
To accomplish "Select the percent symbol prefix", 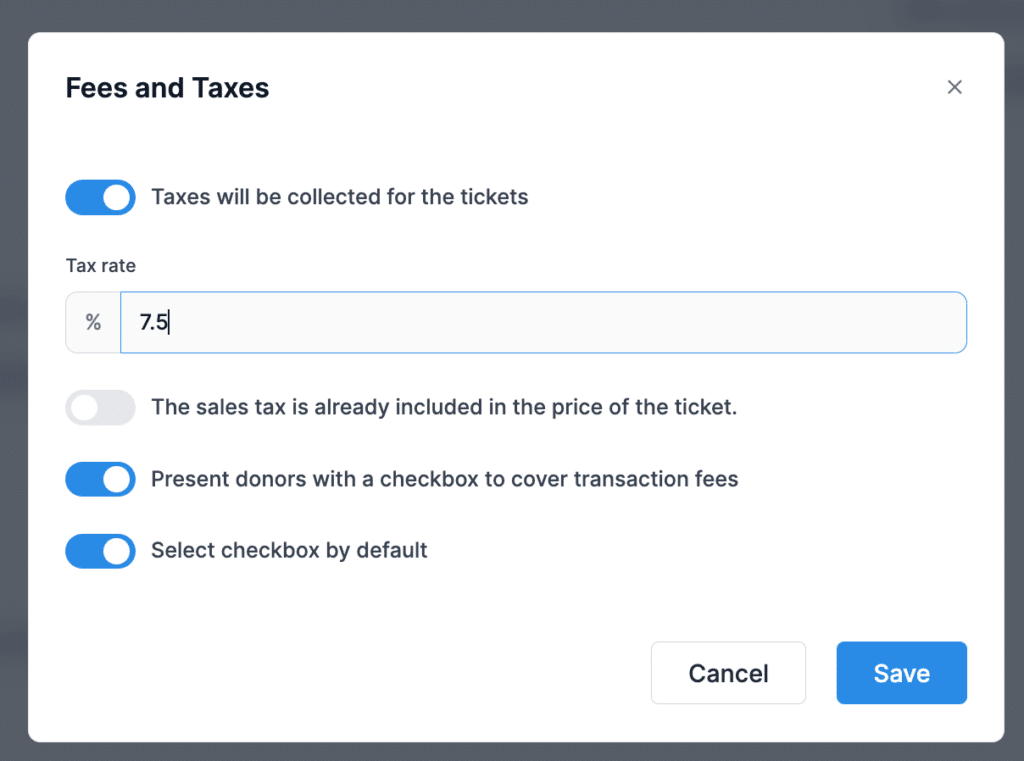I will (x=93, y=322).
